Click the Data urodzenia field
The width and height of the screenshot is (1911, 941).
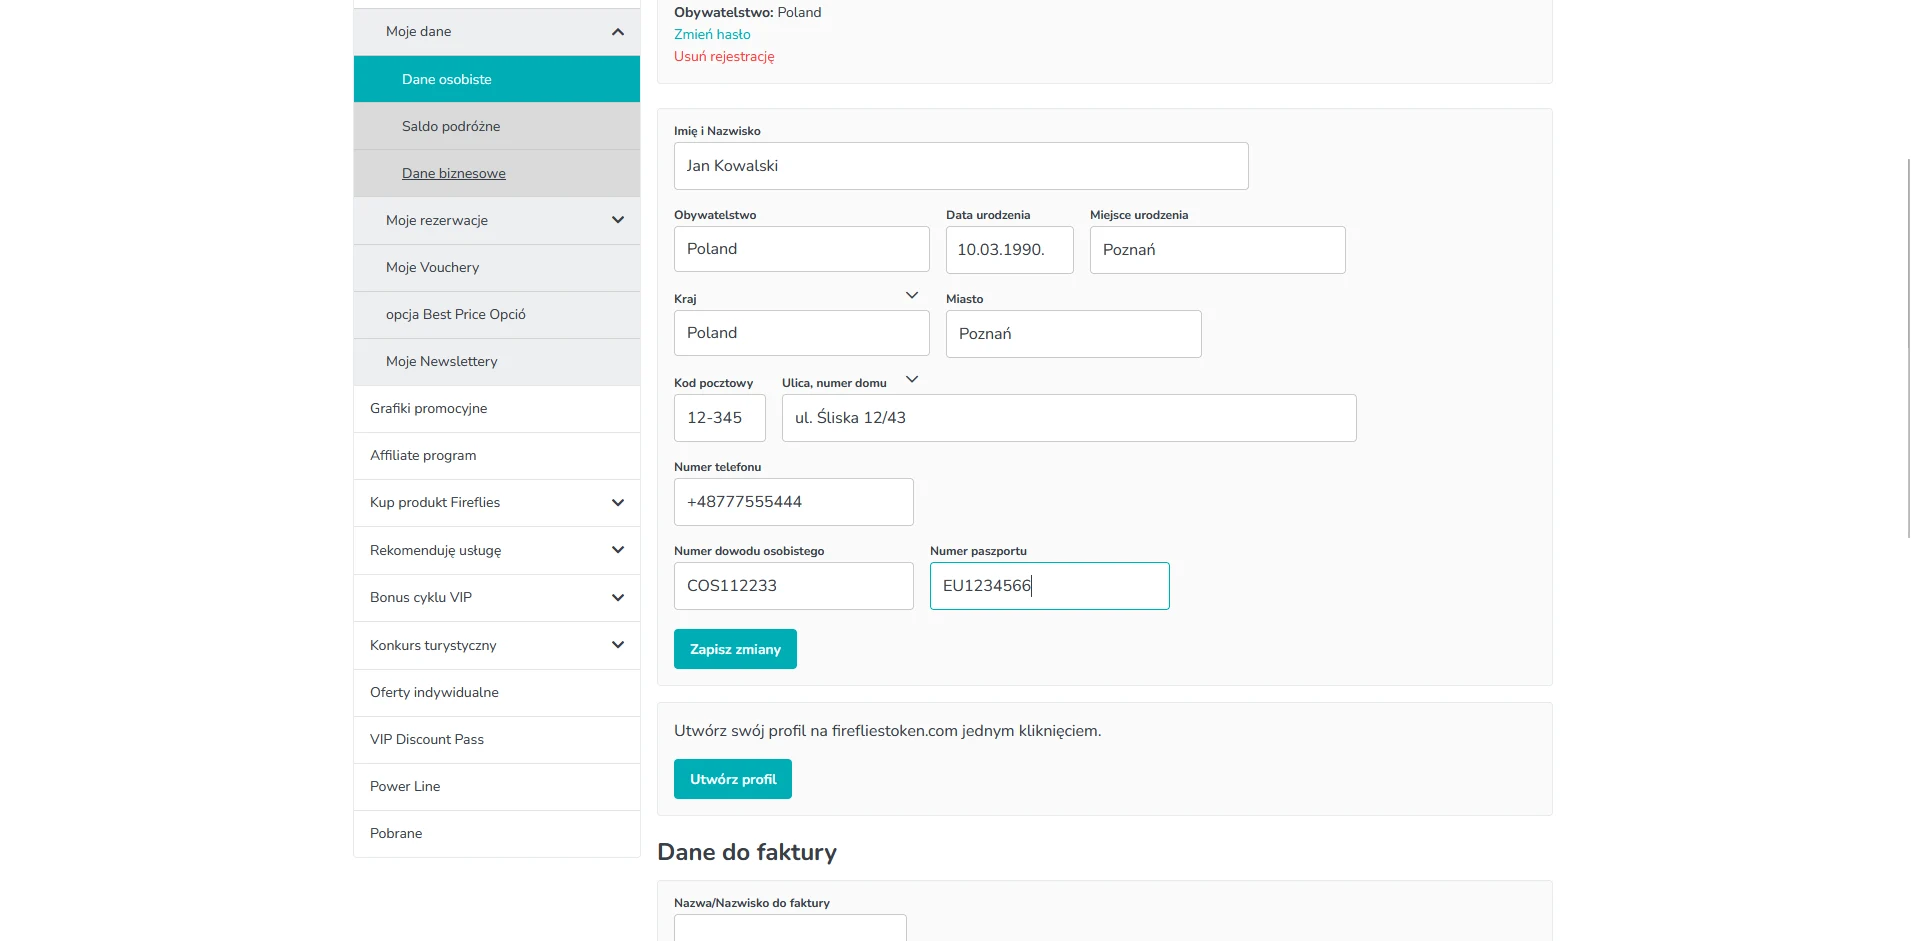pyautogui.click(x=1008, y=250)
